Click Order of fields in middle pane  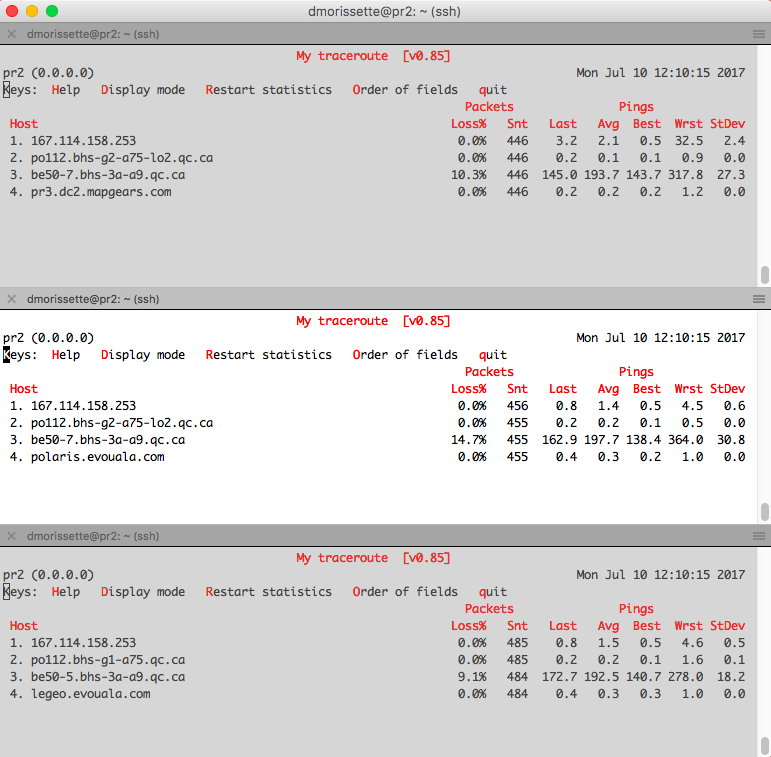[x=405, y=355]
